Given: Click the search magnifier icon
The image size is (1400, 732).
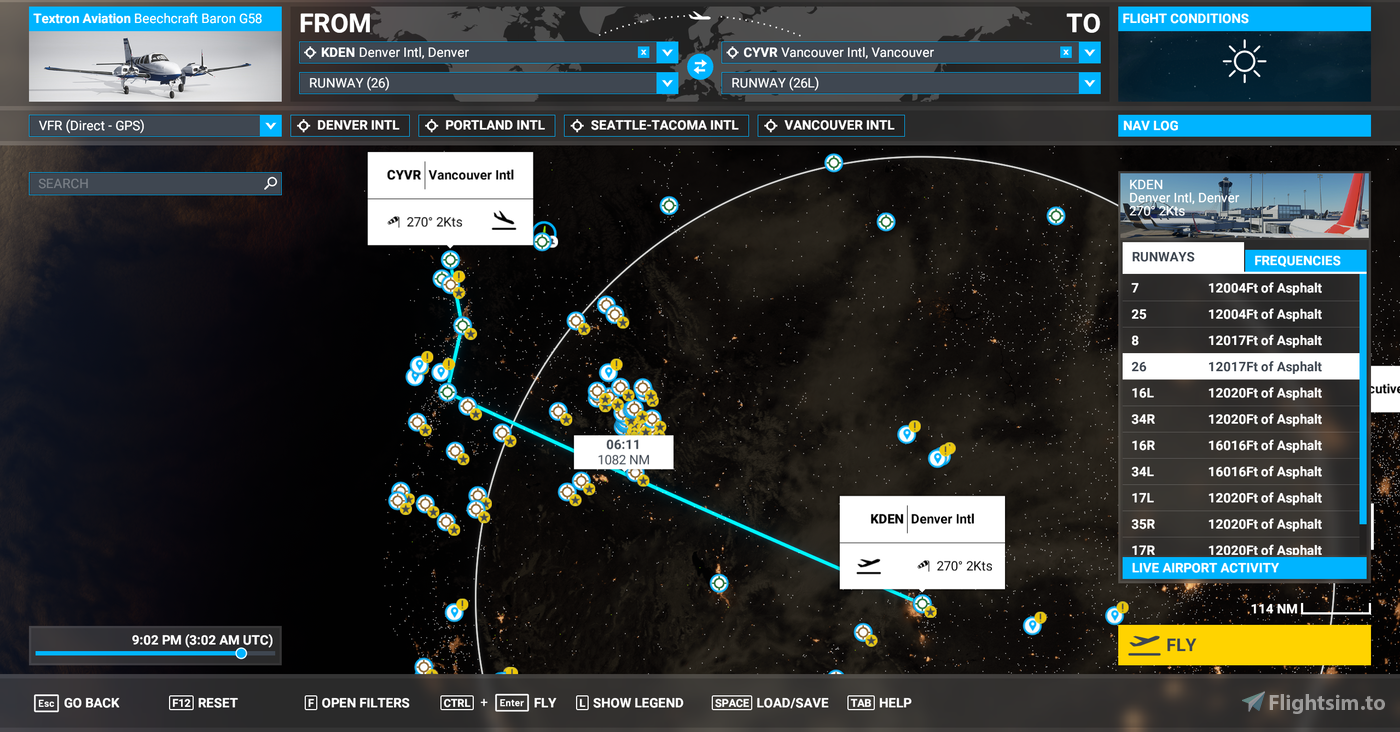Looking at the screenshot, I should point(270,184).
